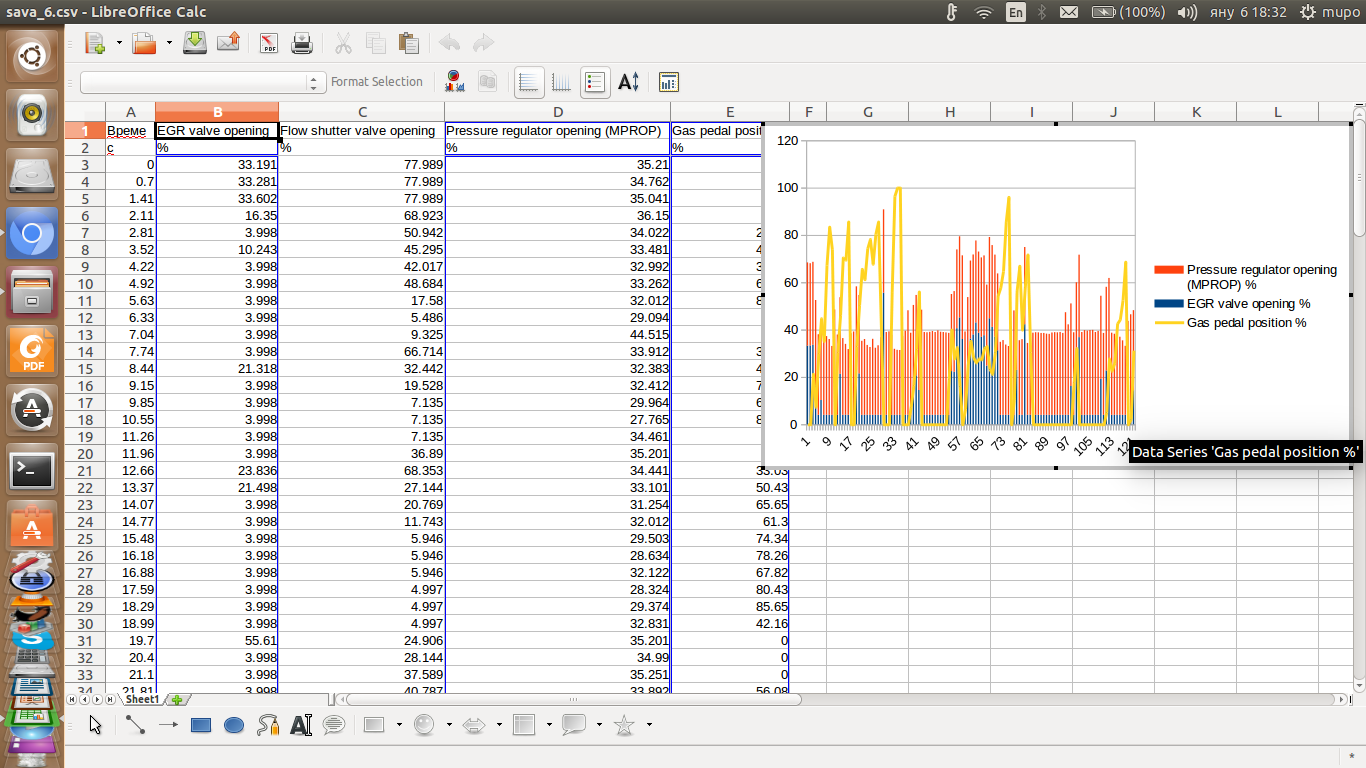The image size is (1366, 768).
Task: Toggle horizontal grids on the chart
Action: point(529,82)
